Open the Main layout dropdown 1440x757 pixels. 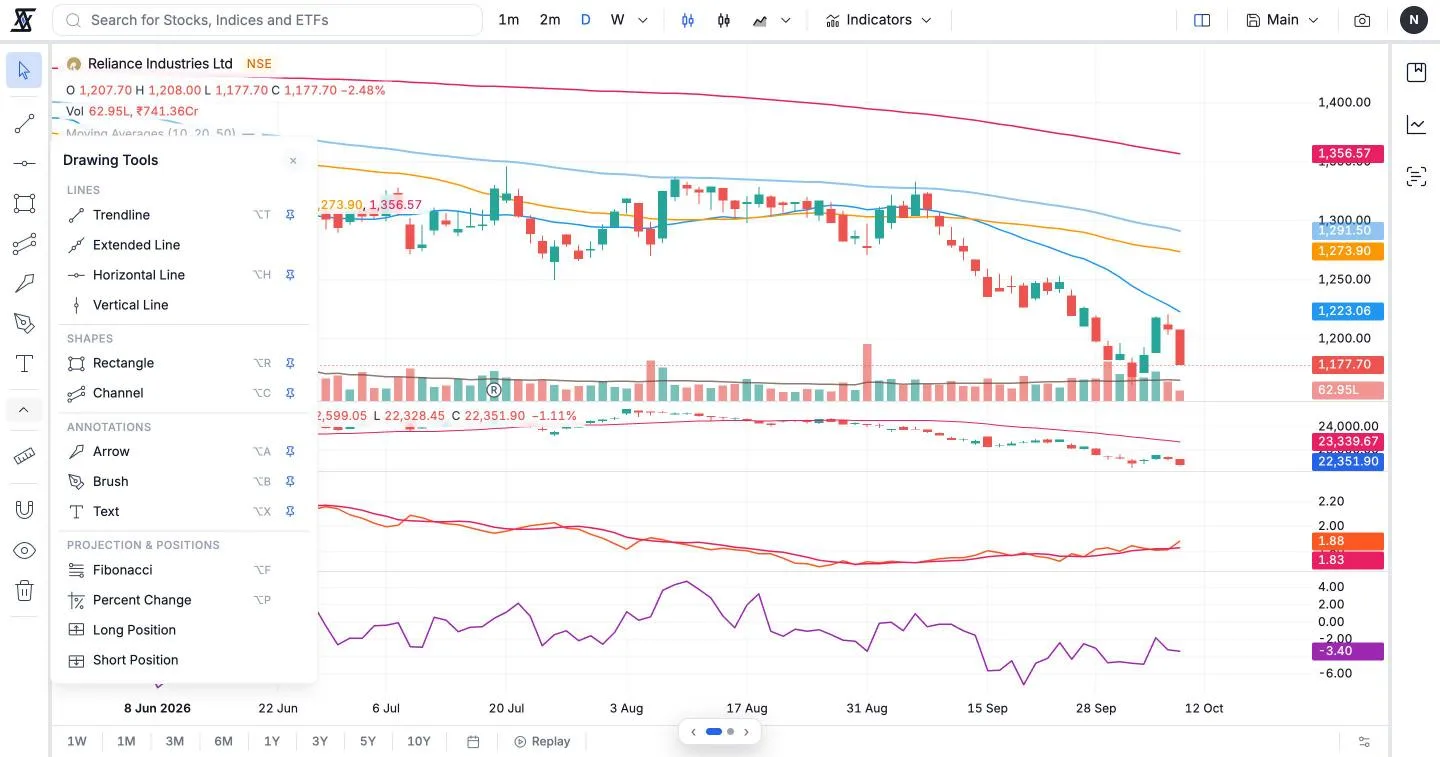1282,20
